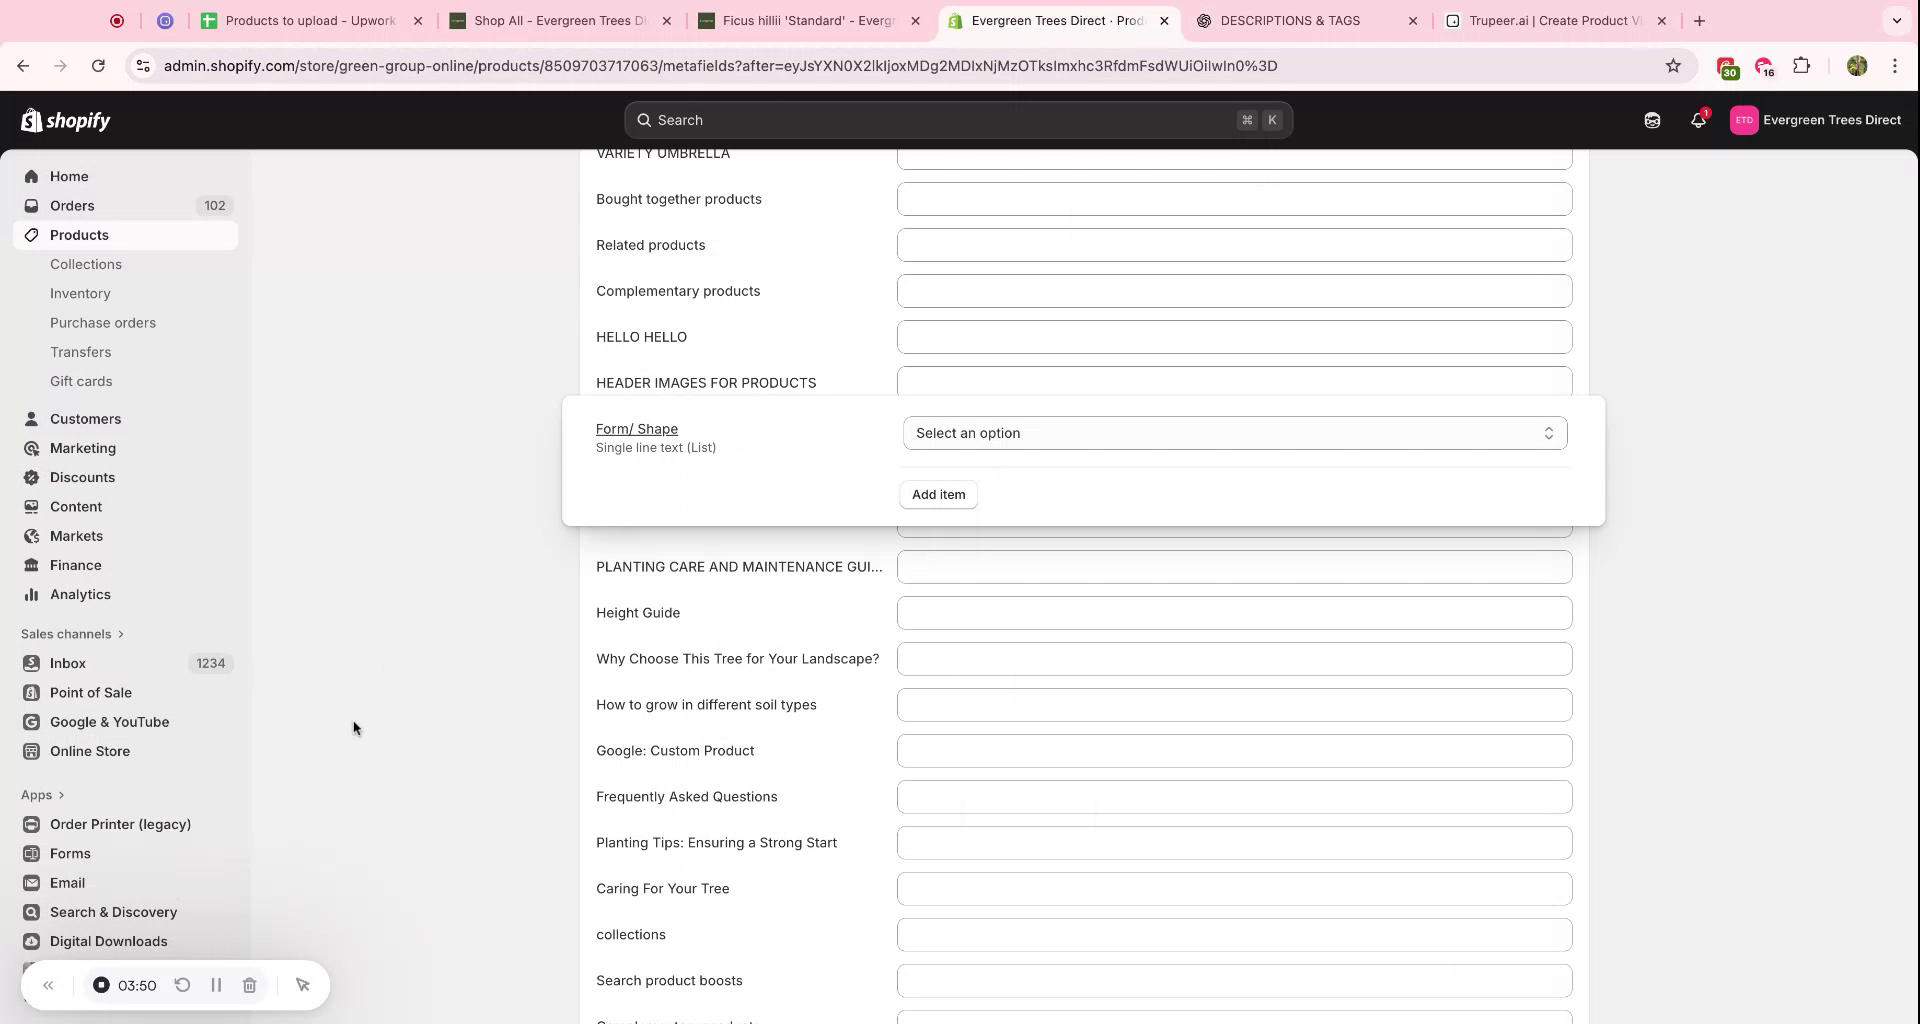The height and width of the screenshot is (1024, 1920).
Task: Pause the recording
Action: (x=216, y=985)
